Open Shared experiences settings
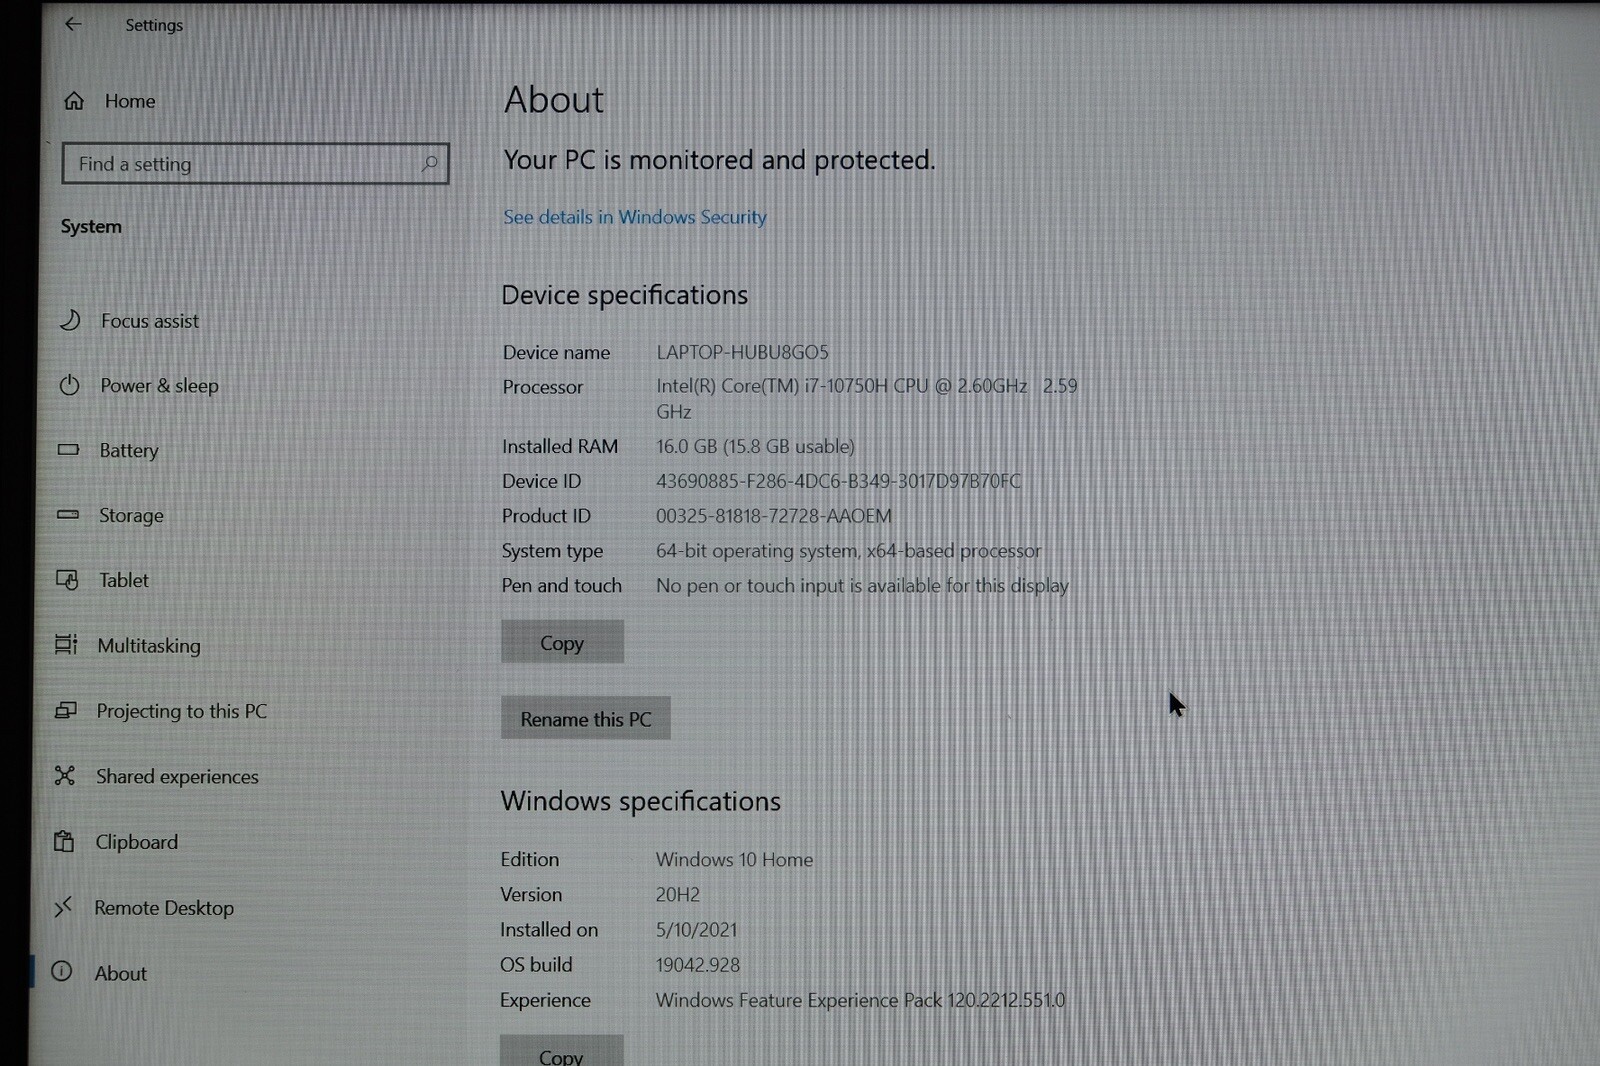1600x1066 pixels. (x=177, y=777)
